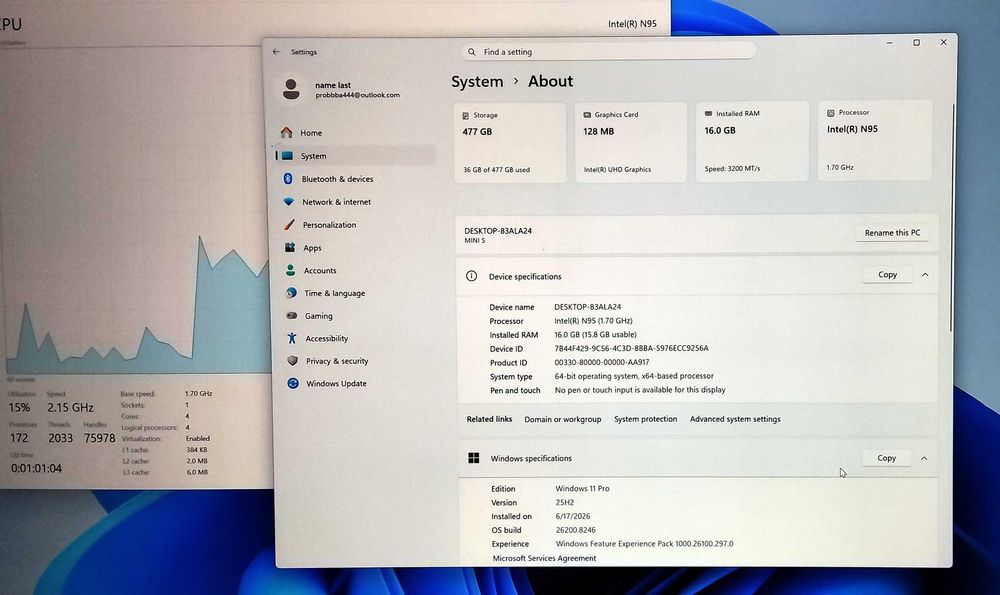The width and height of the screenshot is (1000, 595).
Task: Open Domain or workgroup link
Action: click(562, 419)
